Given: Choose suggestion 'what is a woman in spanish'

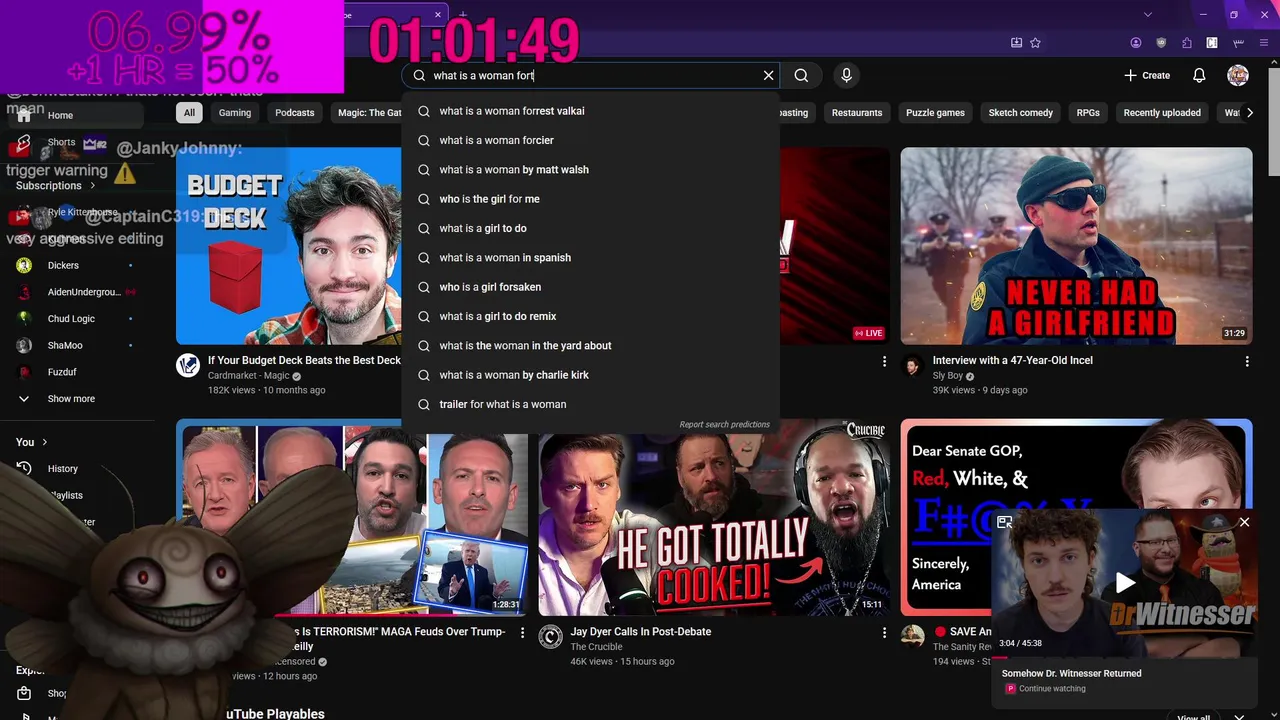Looking at the screenshot, I should pos(590,258).
